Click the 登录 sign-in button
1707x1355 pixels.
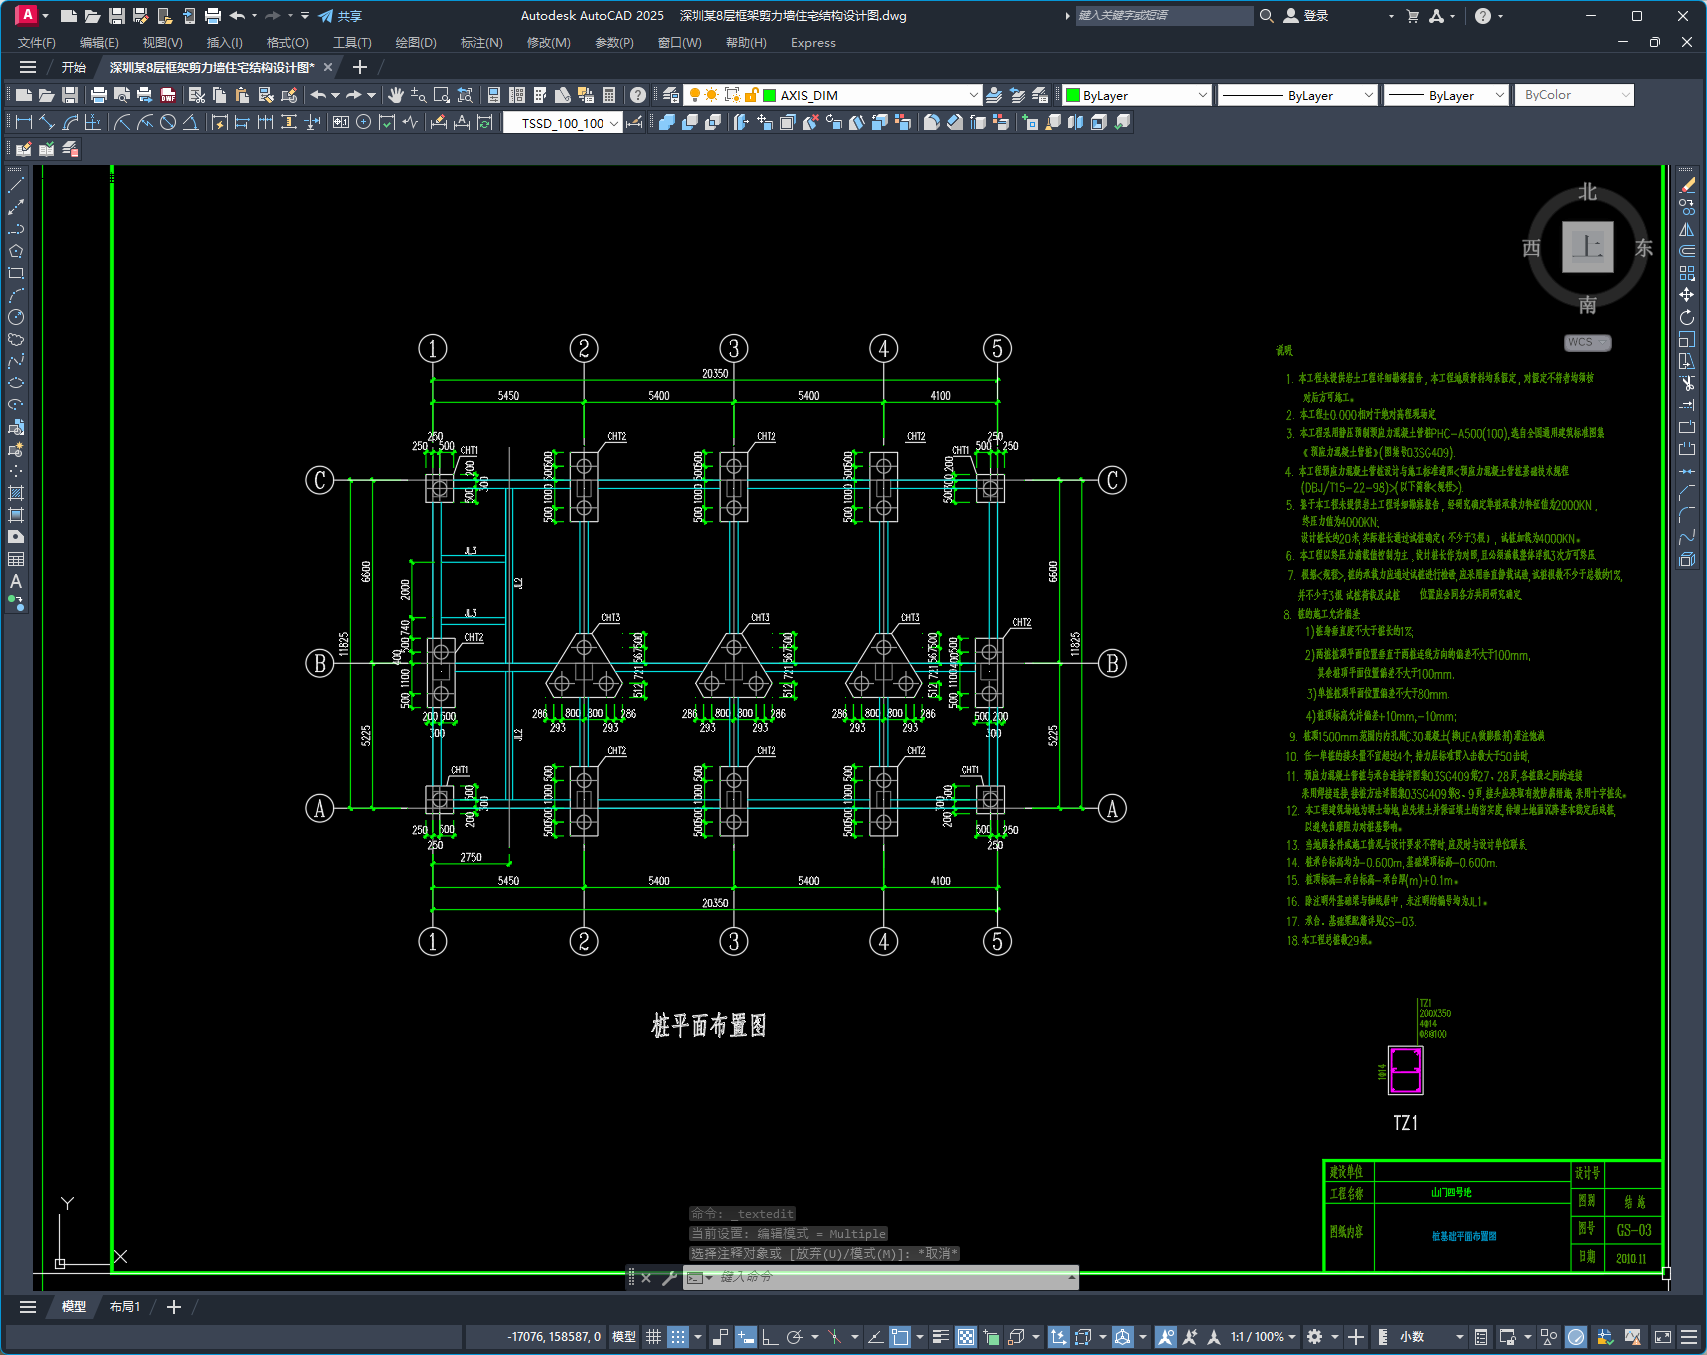[1306, 16]
